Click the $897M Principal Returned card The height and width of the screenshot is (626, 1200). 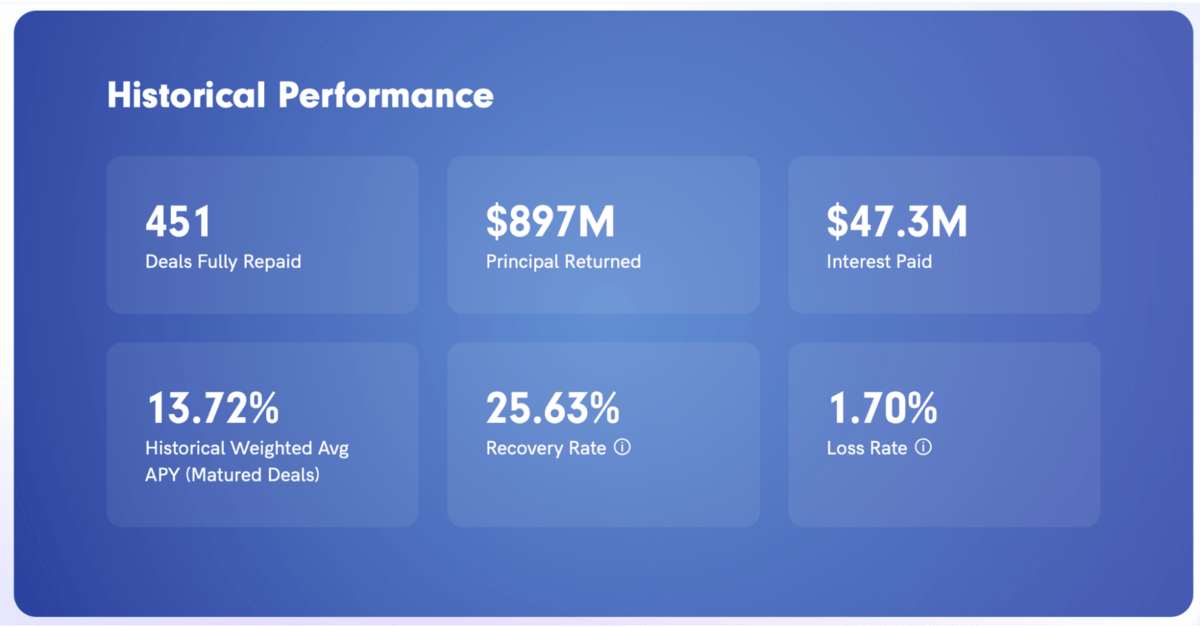click(603, 235)
